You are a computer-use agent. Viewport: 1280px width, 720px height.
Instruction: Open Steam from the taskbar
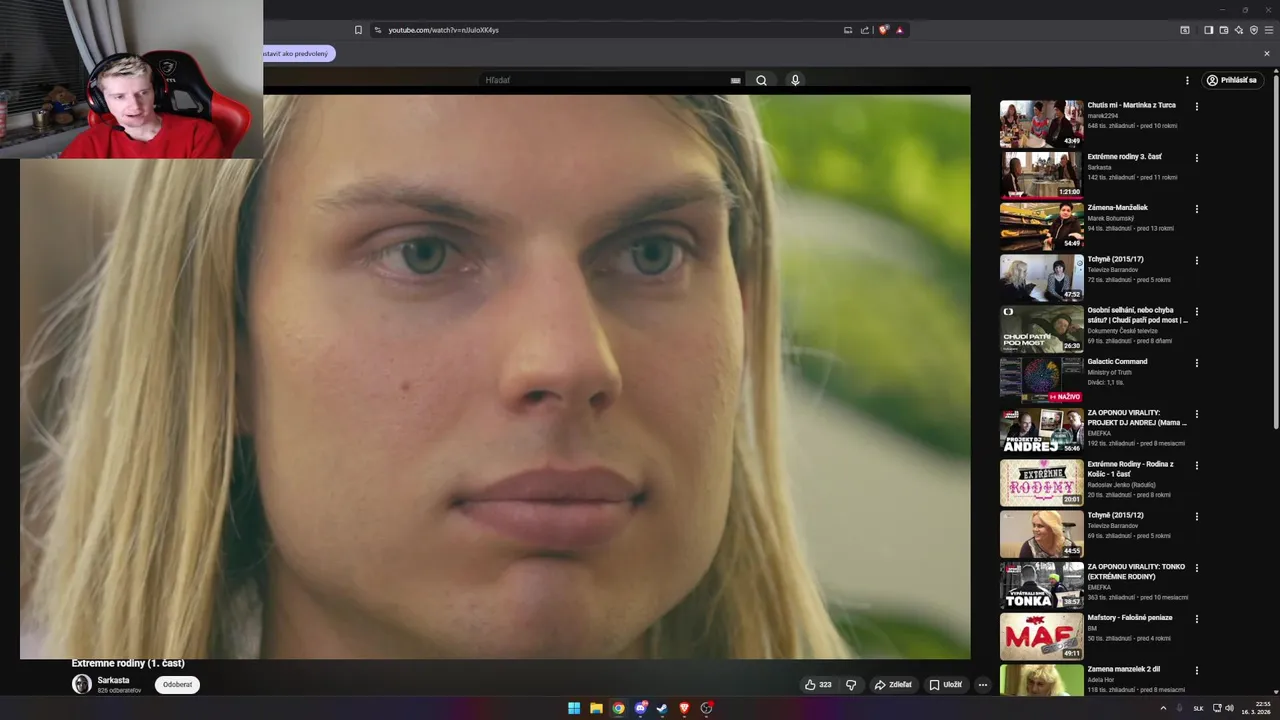[x=662, y=708]
